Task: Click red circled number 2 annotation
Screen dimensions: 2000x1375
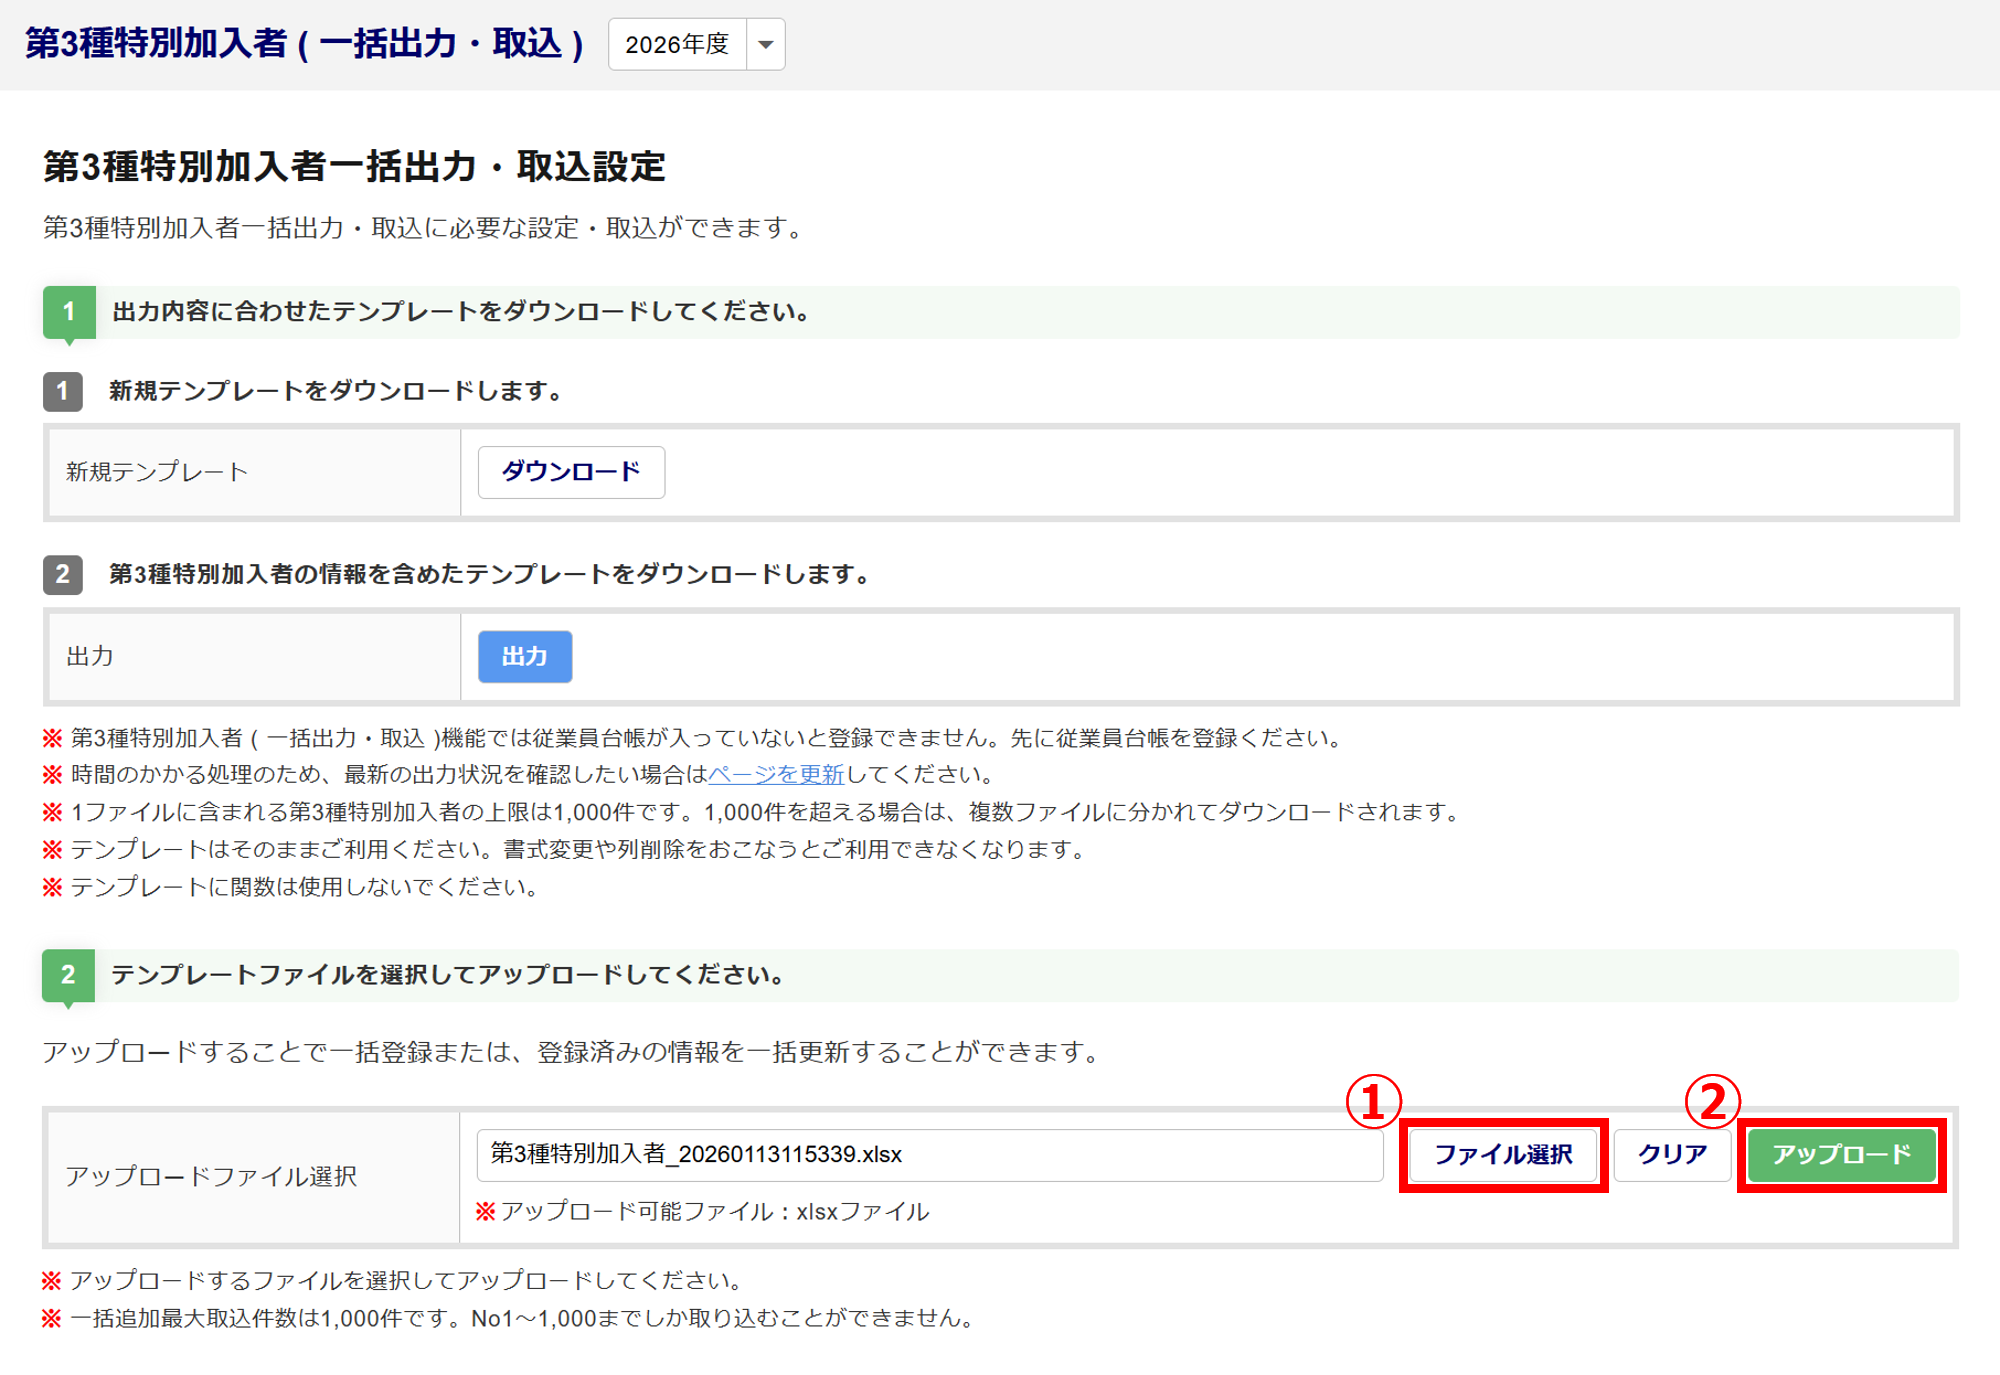Action: click(x=1712, y=1102)
